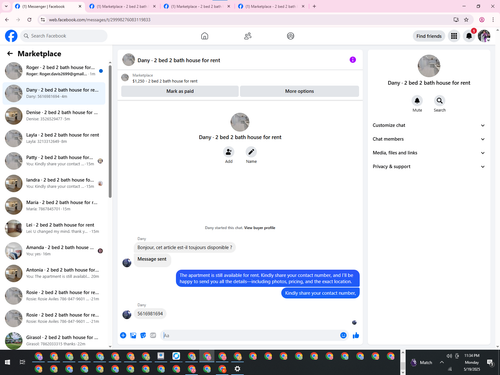Open Facebook notifications bell
This screenshot has height=375, width=500.
tap(469, 36)
